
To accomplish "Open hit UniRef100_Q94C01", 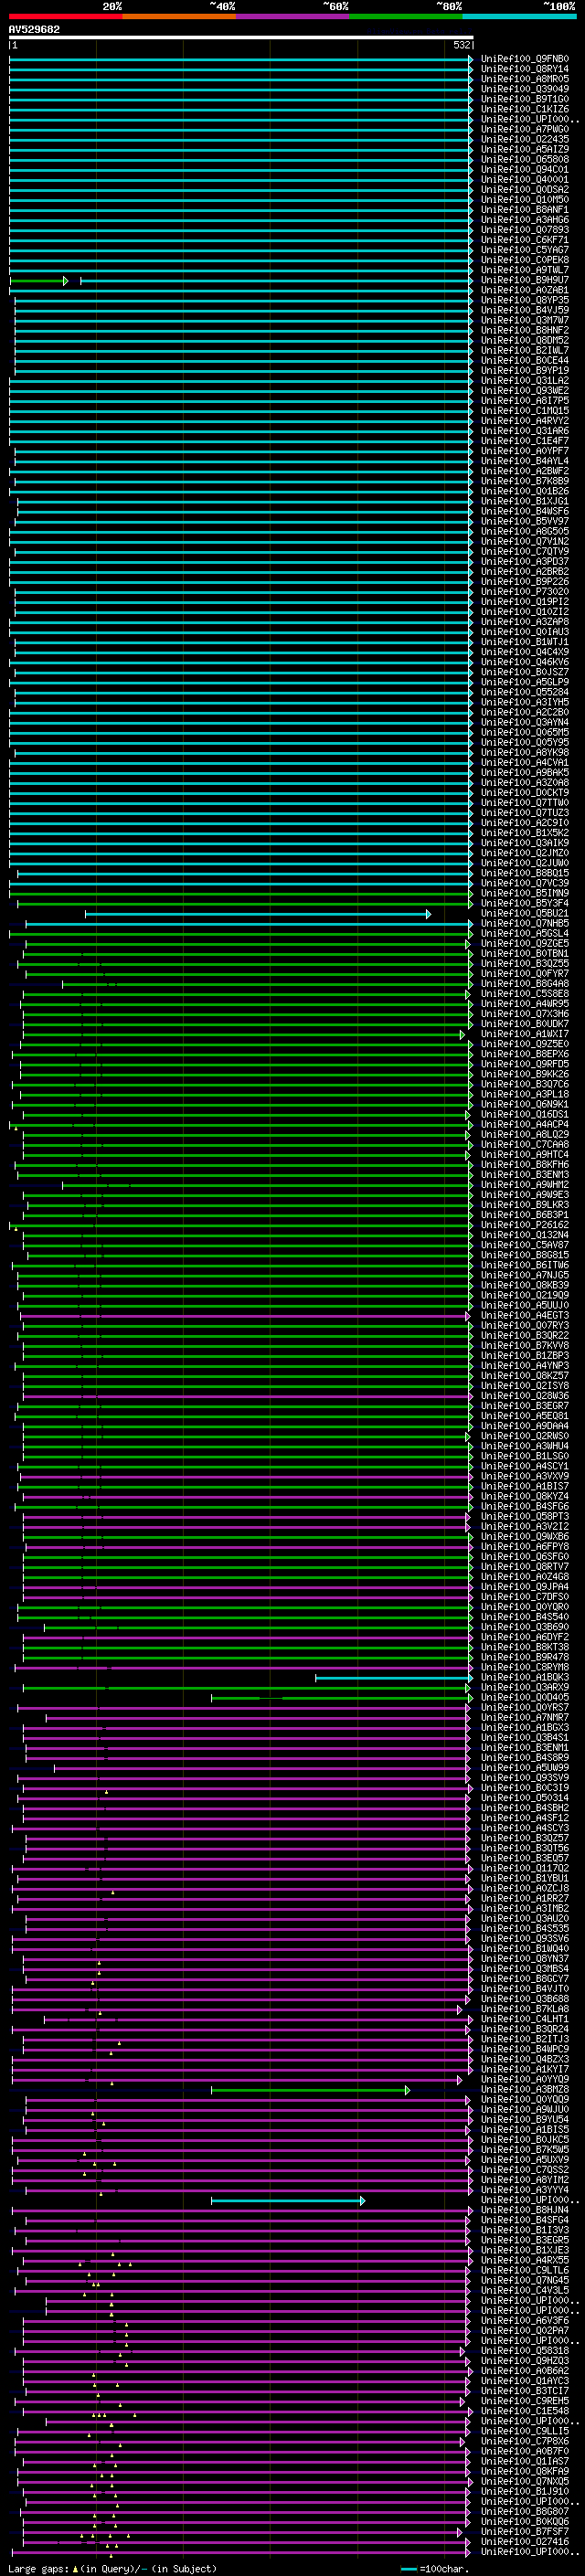I will point(524,170).
